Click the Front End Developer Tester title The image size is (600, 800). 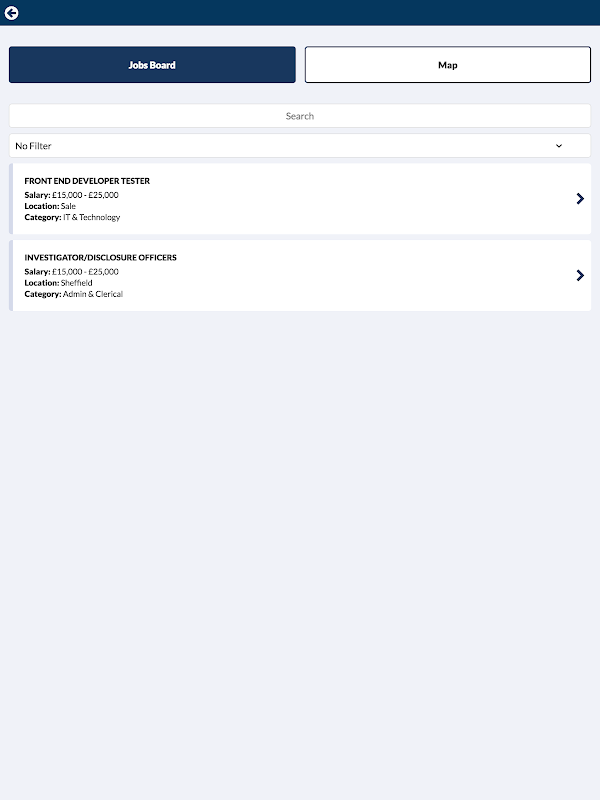tap(87, 181)
